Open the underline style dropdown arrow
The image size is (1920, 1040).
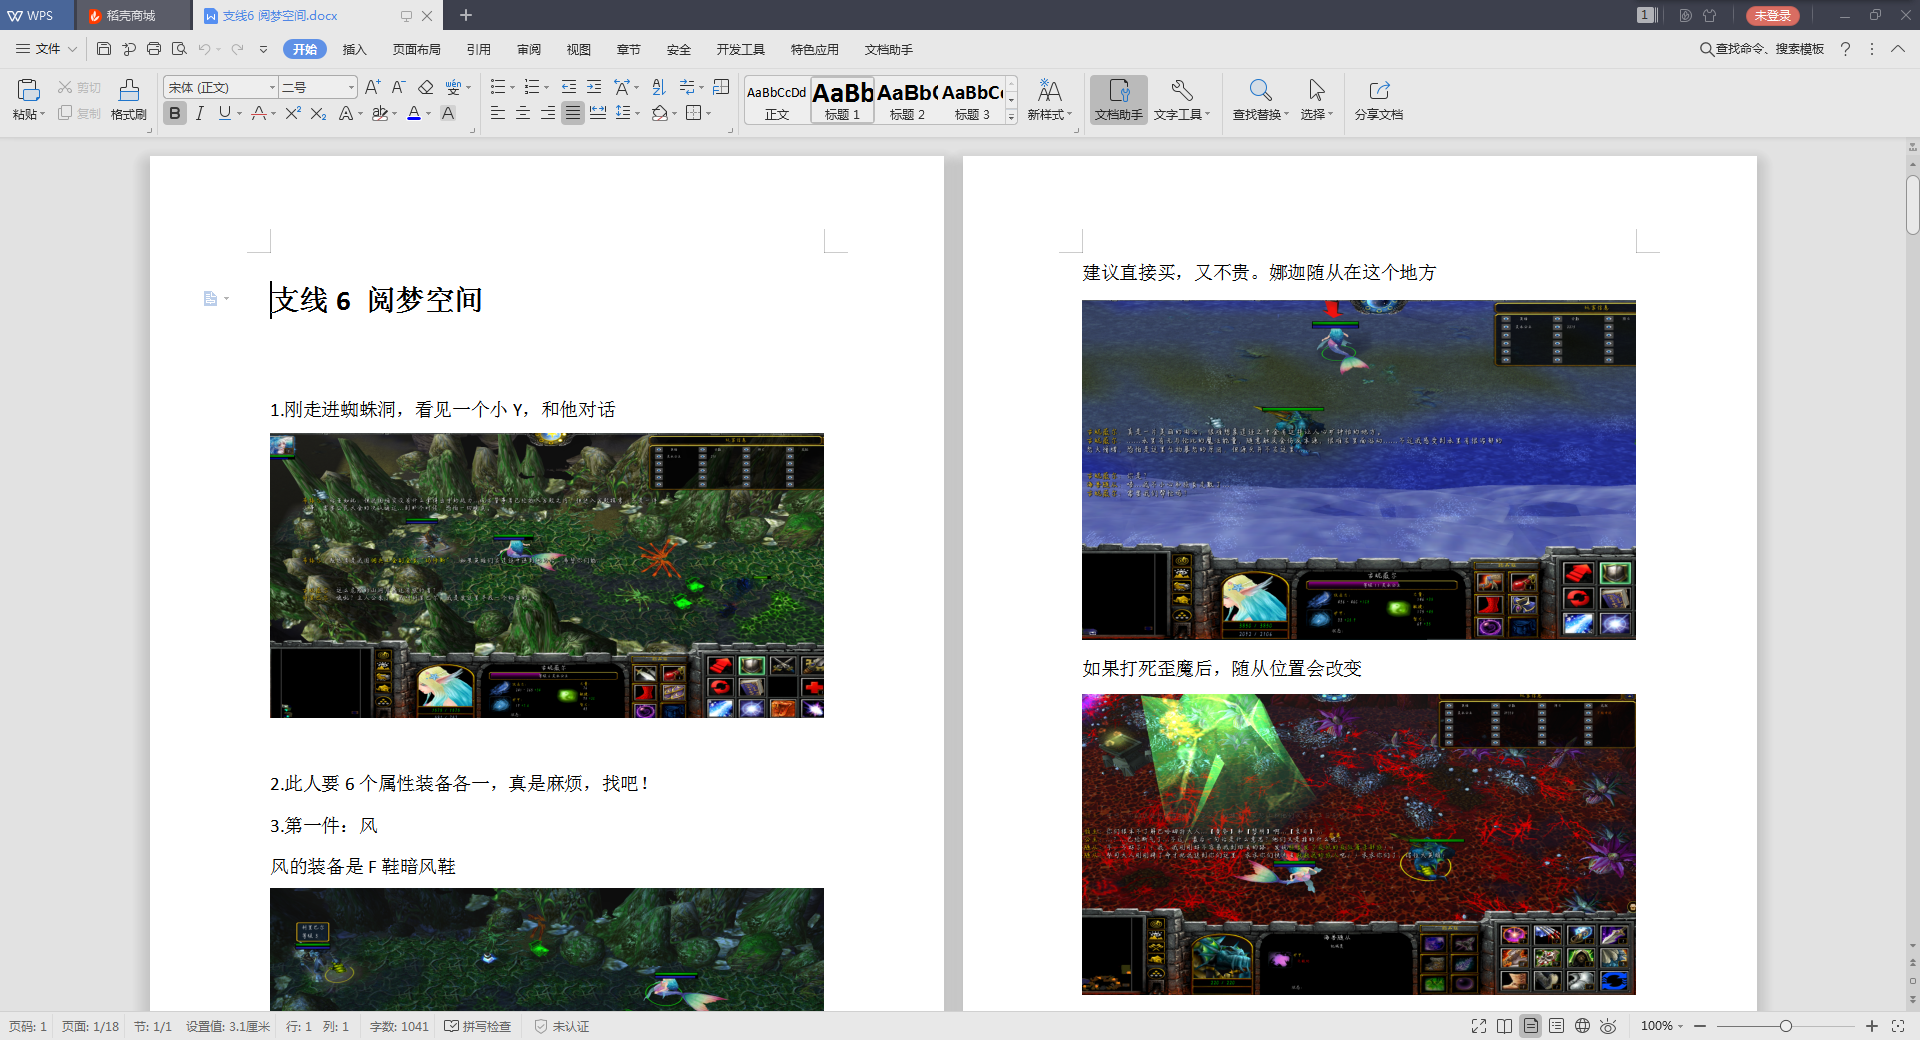pos(240,114)
